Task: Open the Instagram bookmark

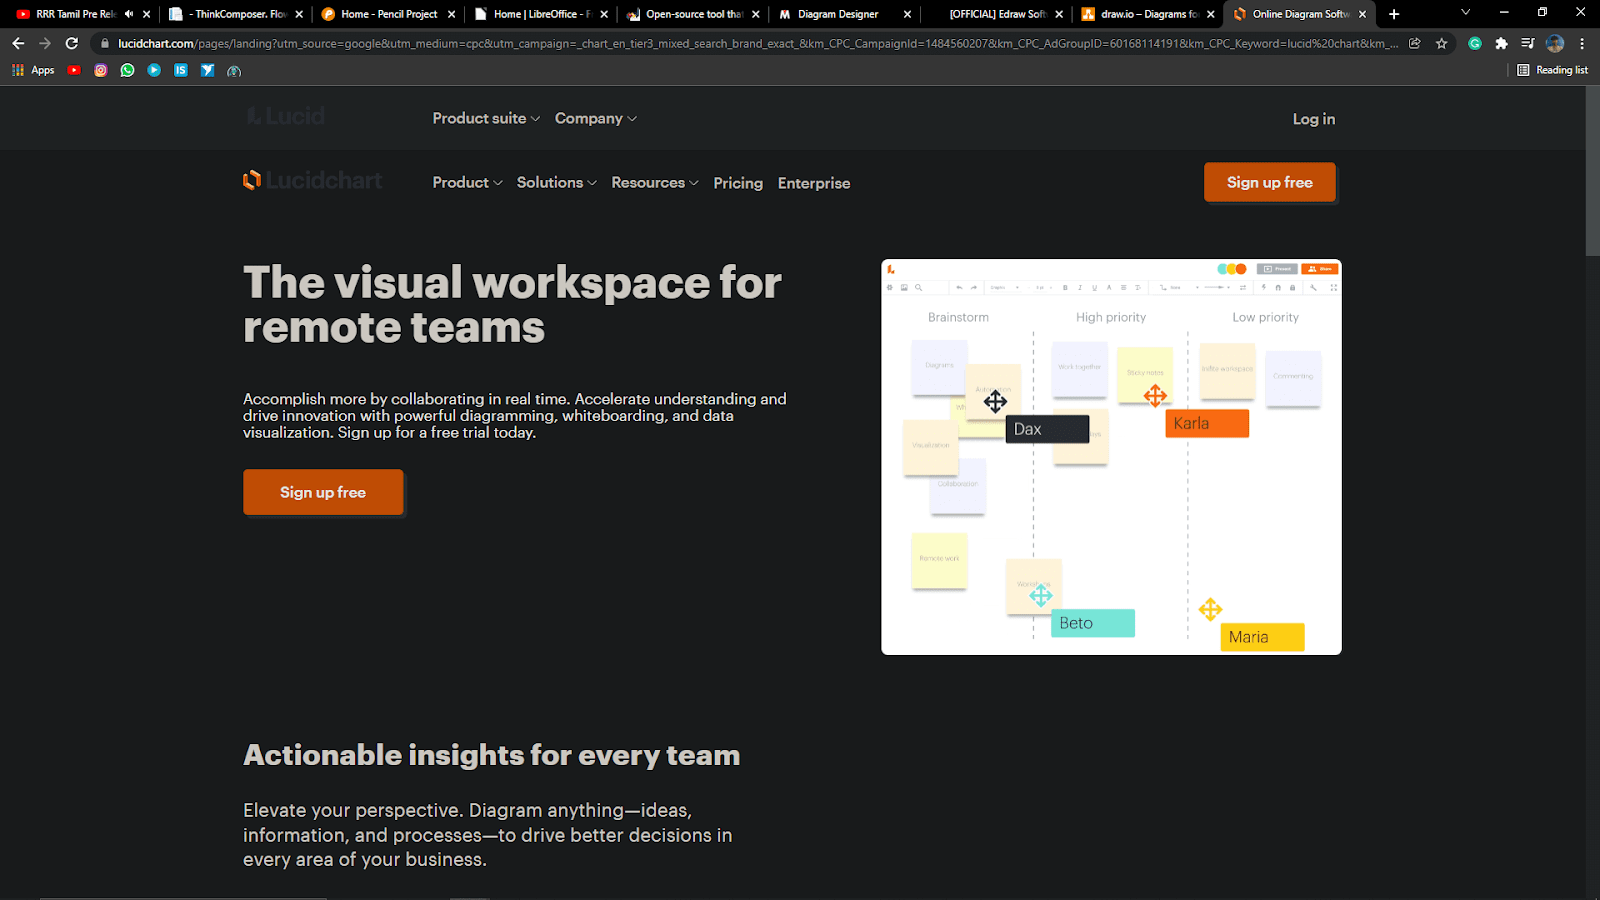Action: point(101,70)
